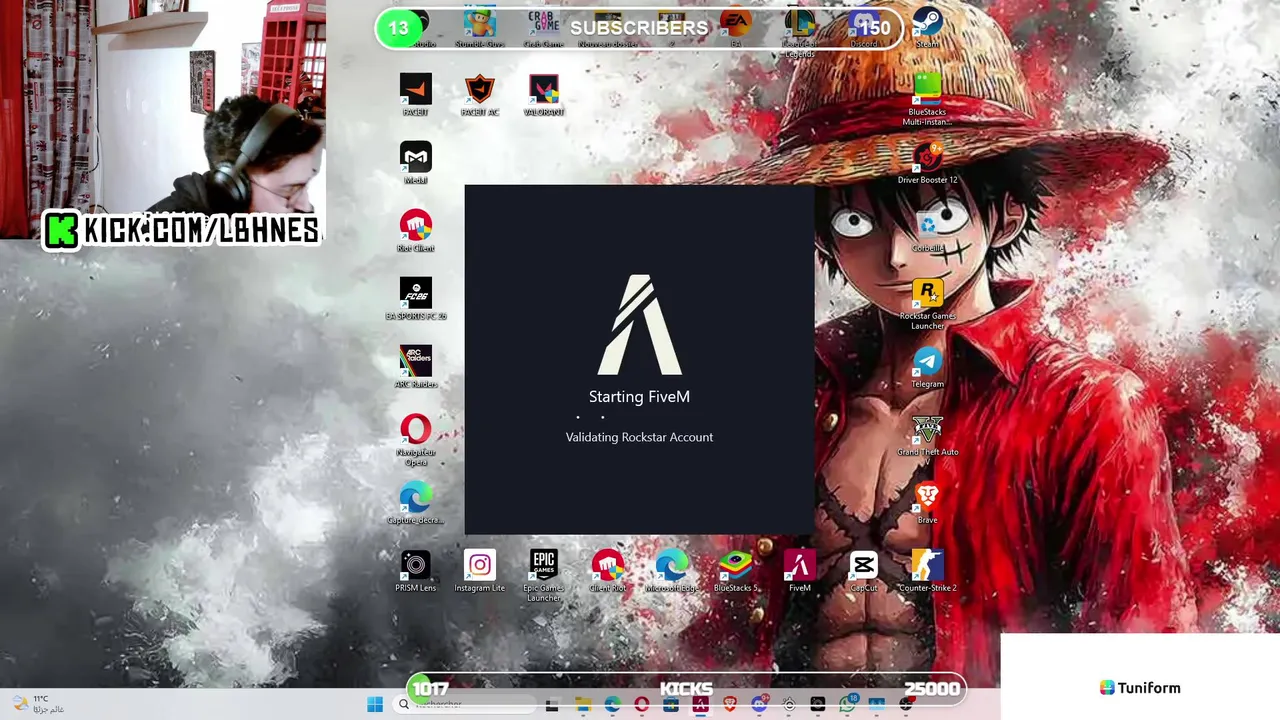Screen dimensions: 1280x720
Task: Launch the Rockstar Games Launcher shortcut
Action: click(x=928, y=304)
